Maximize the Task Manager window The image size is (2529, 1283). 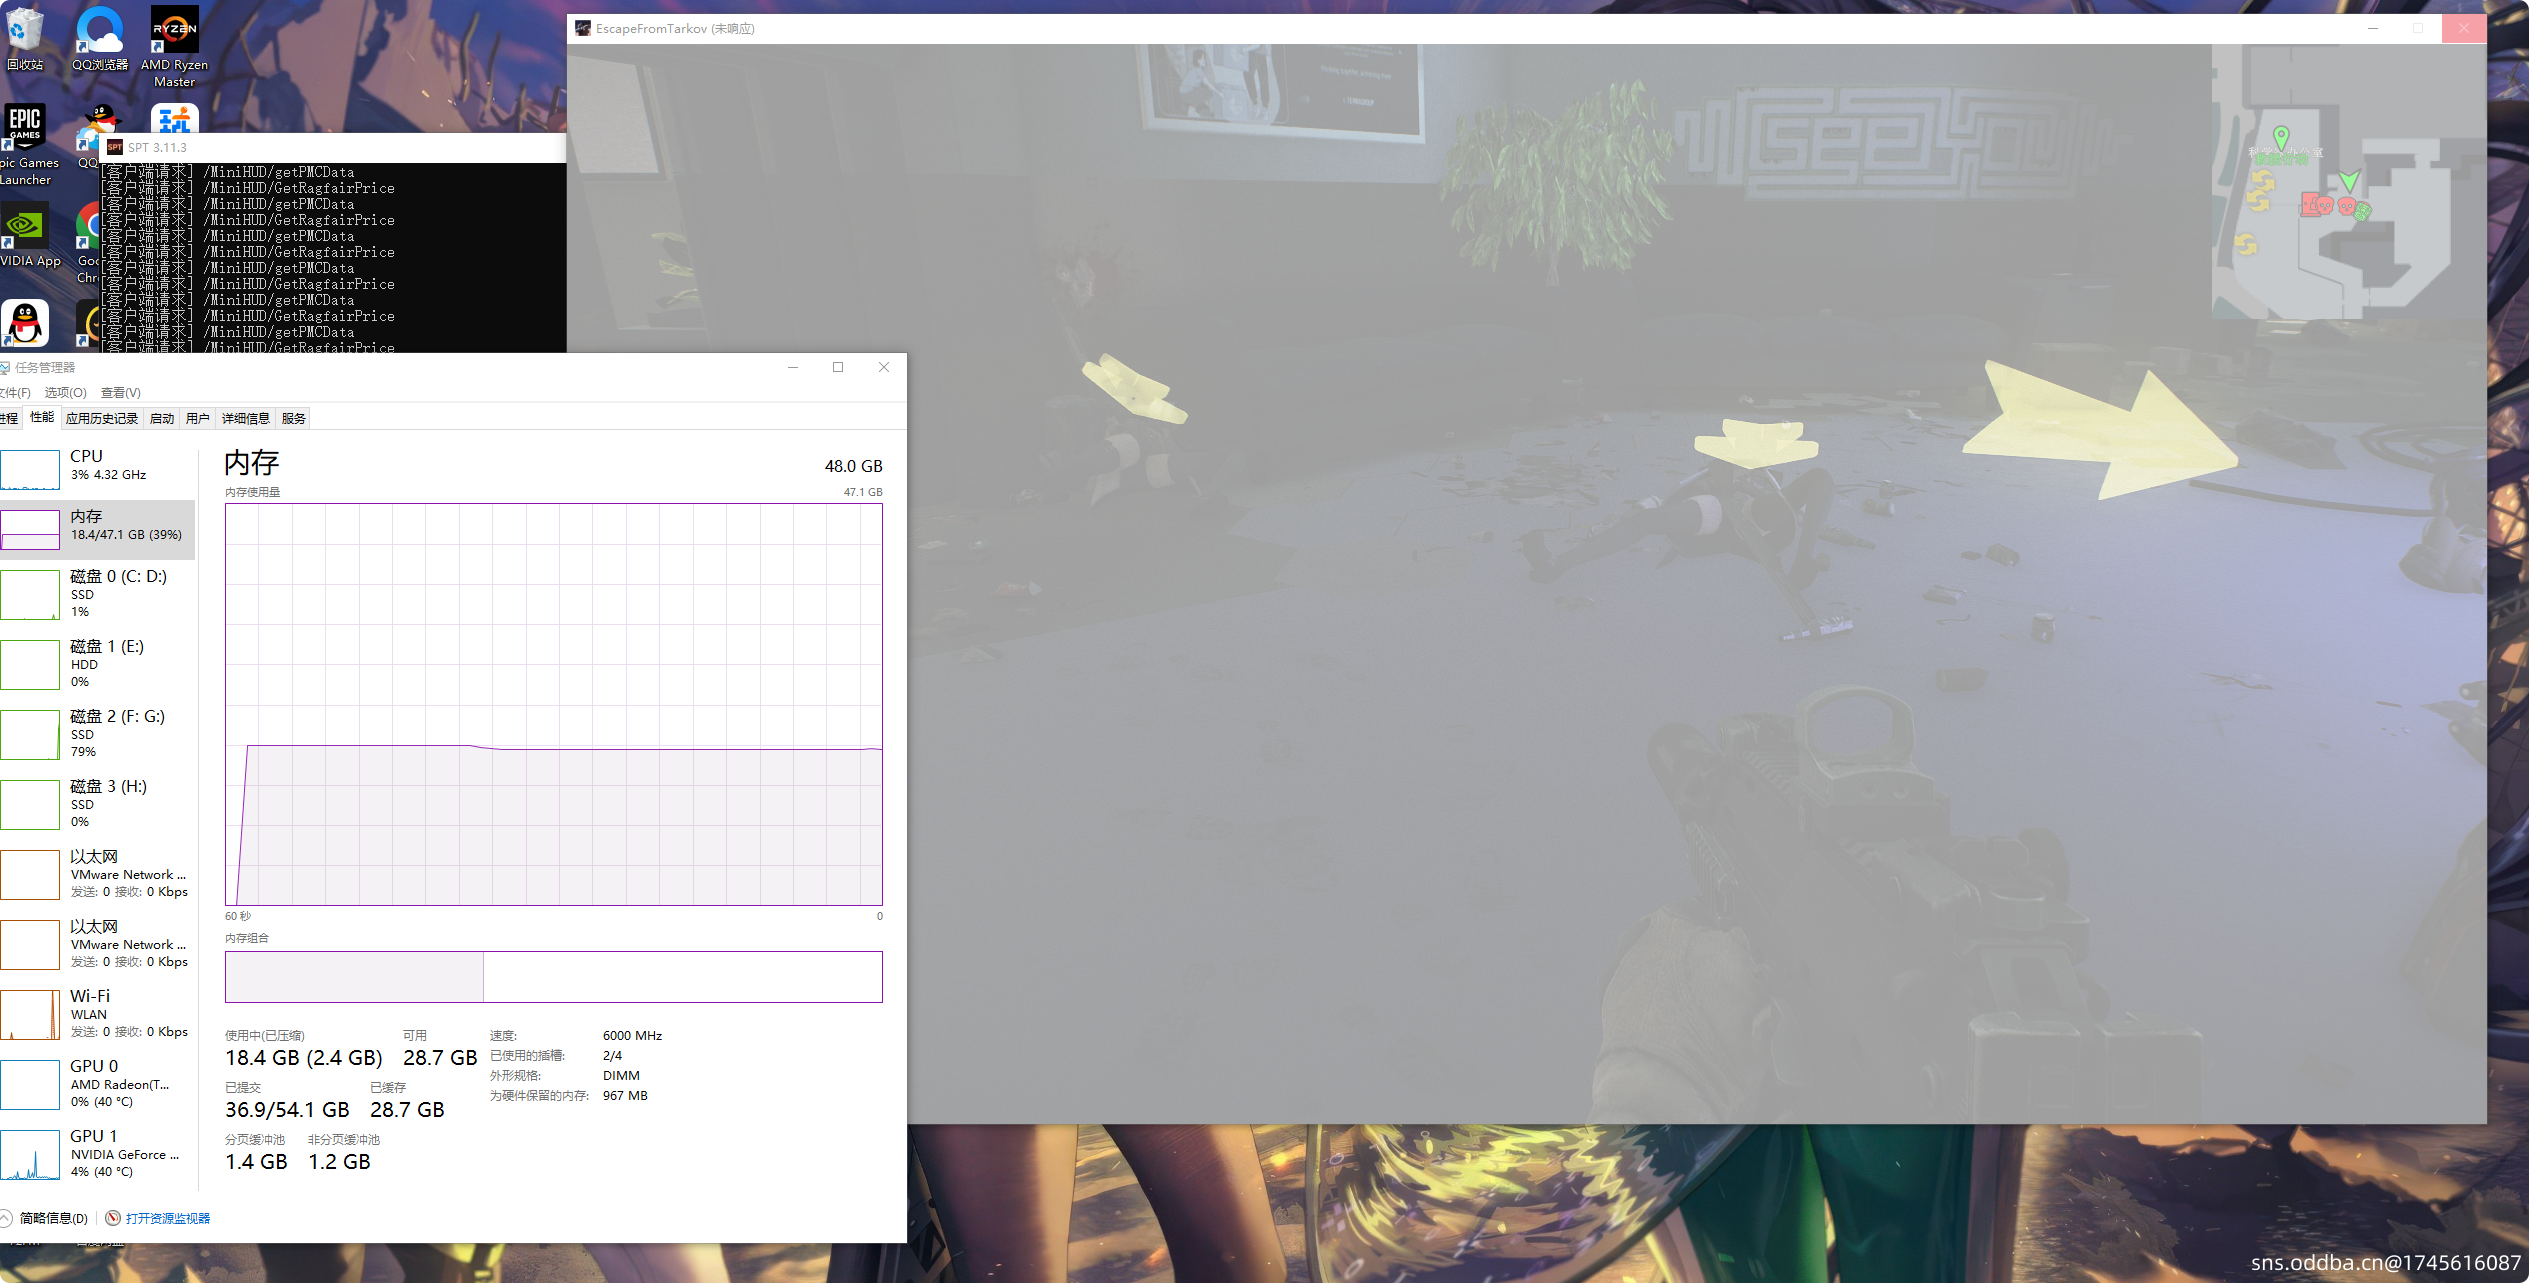838,367
